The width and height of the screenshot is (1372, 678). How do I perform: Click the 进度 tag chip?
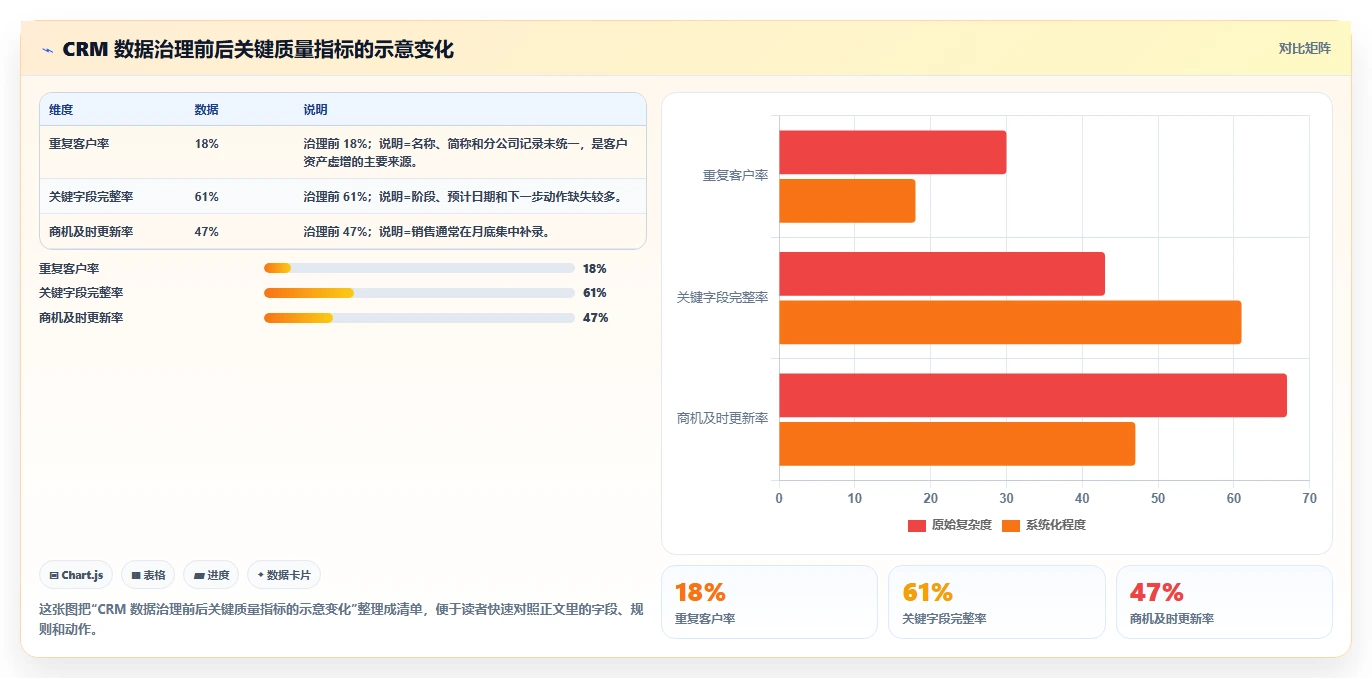[211, 575]
